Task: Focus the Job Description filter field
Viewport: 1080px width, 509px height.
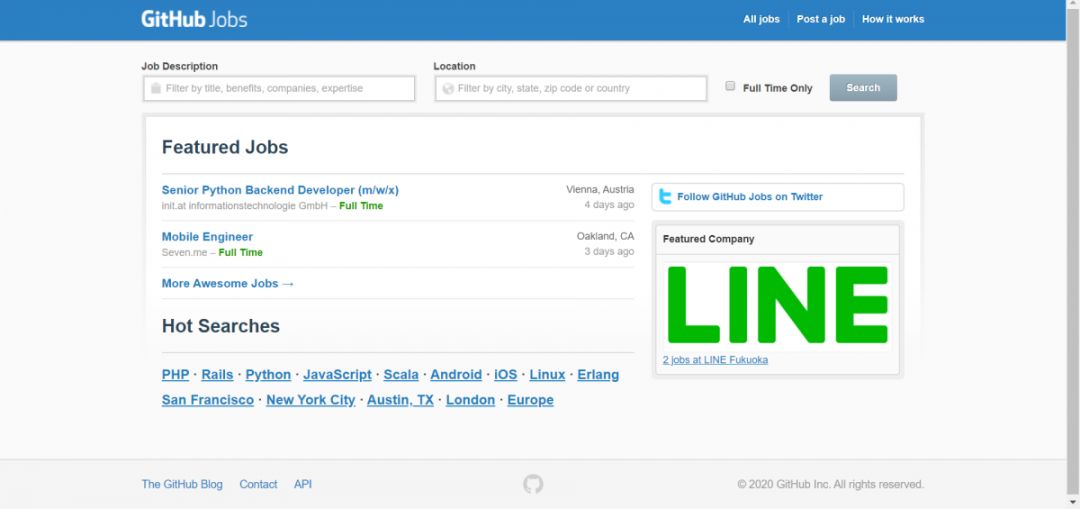Action: pos(279,88)
